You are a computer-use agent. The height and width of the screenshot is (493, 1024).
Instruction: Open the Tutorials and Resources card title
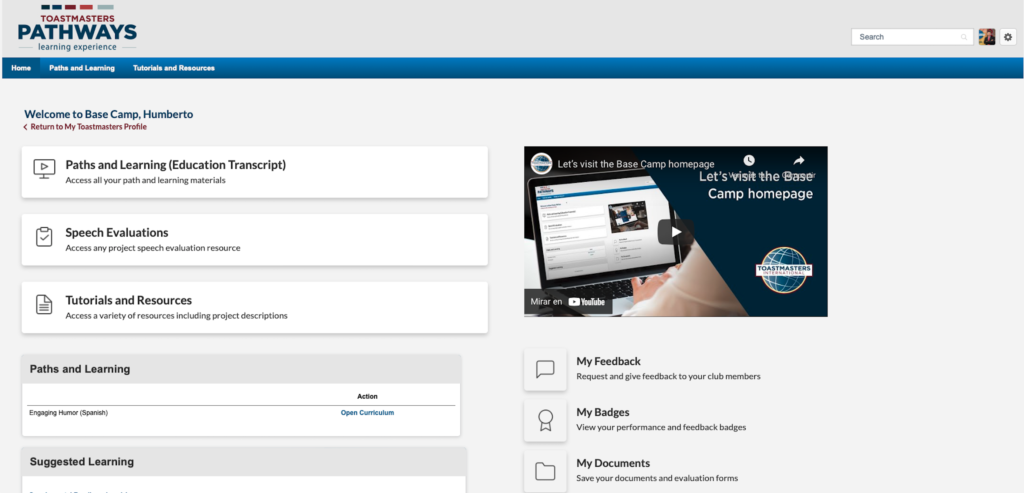(x=129, y=300)
